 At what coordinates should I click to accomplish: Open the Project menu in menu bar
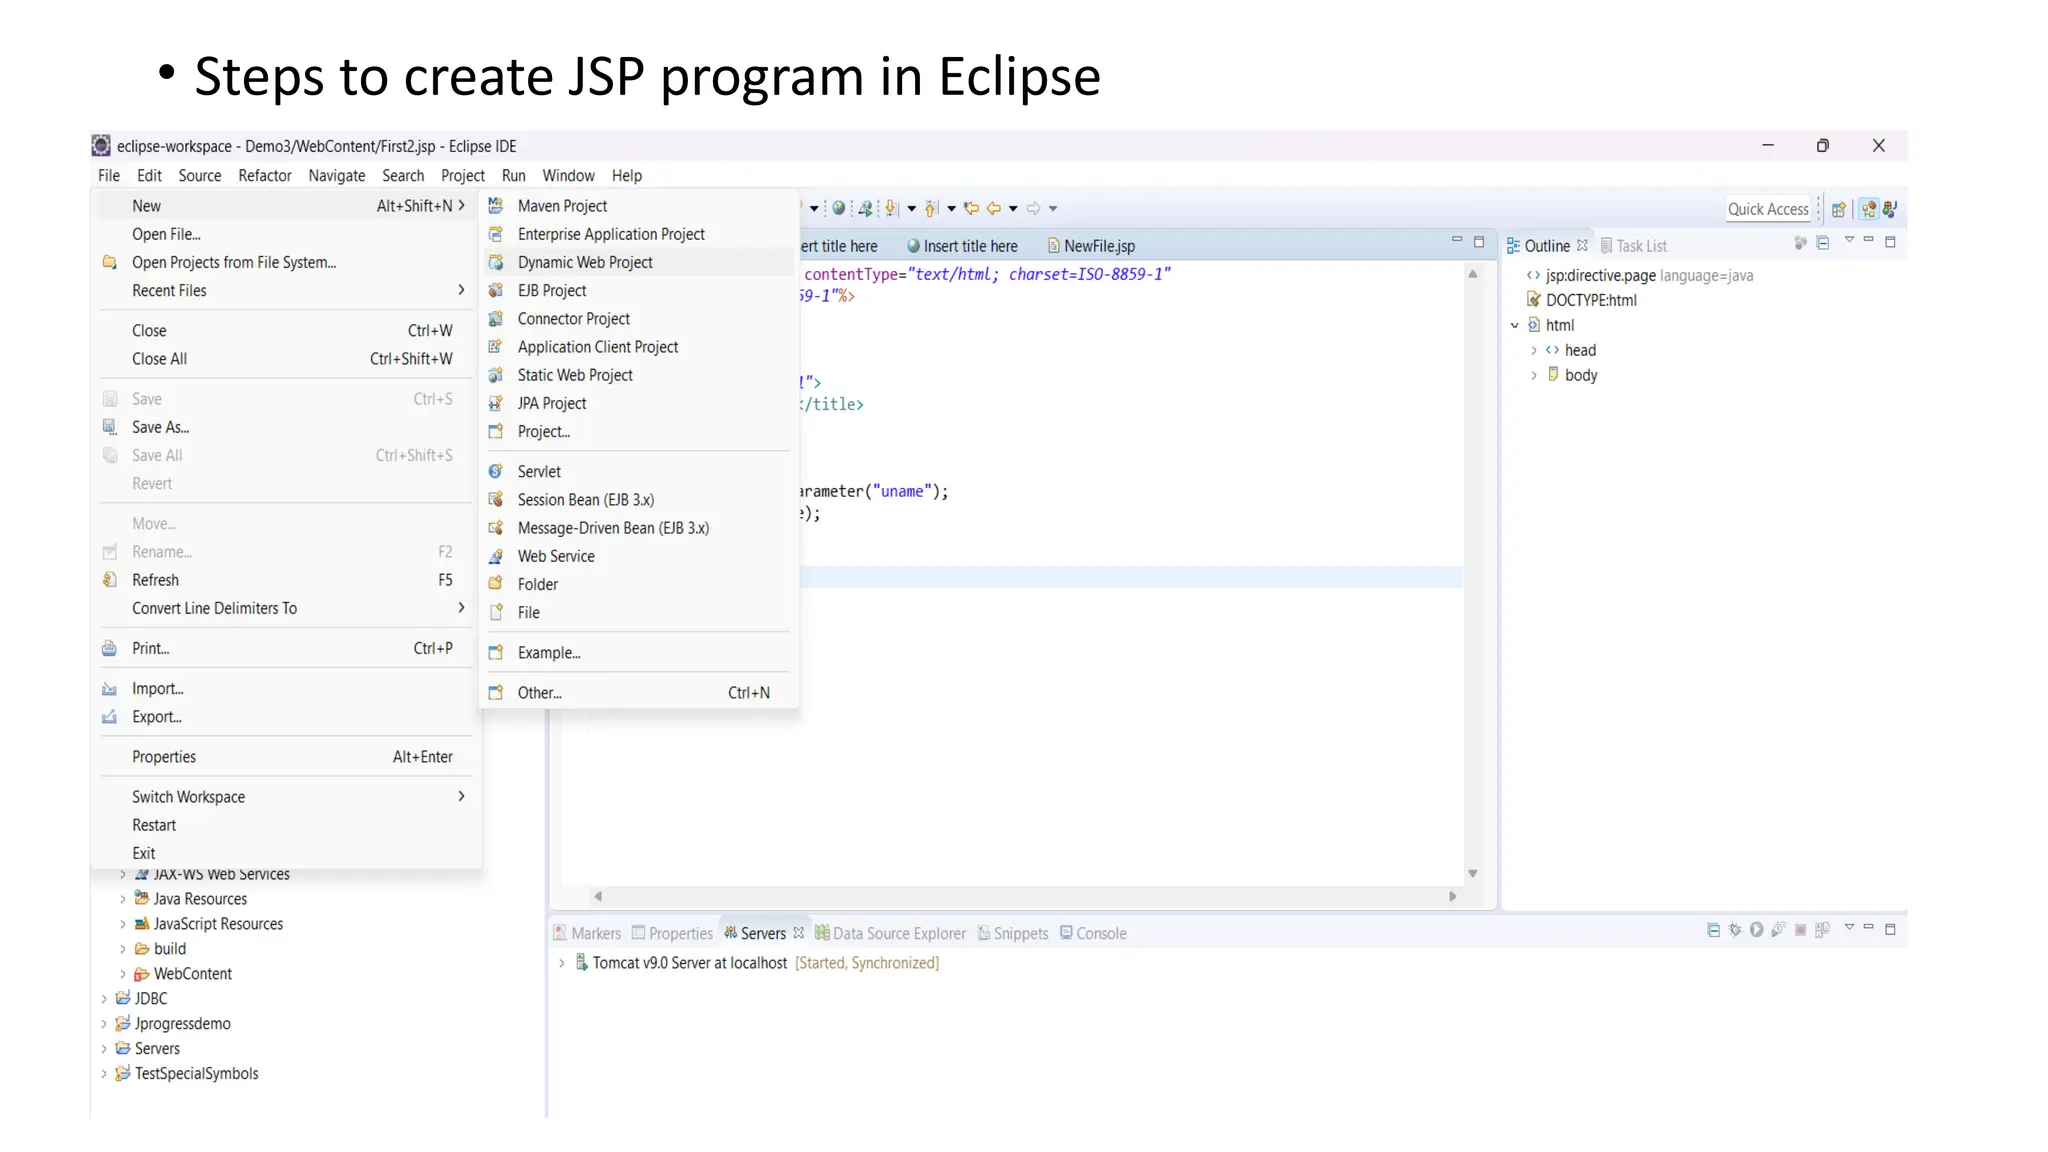click(463, 175)
